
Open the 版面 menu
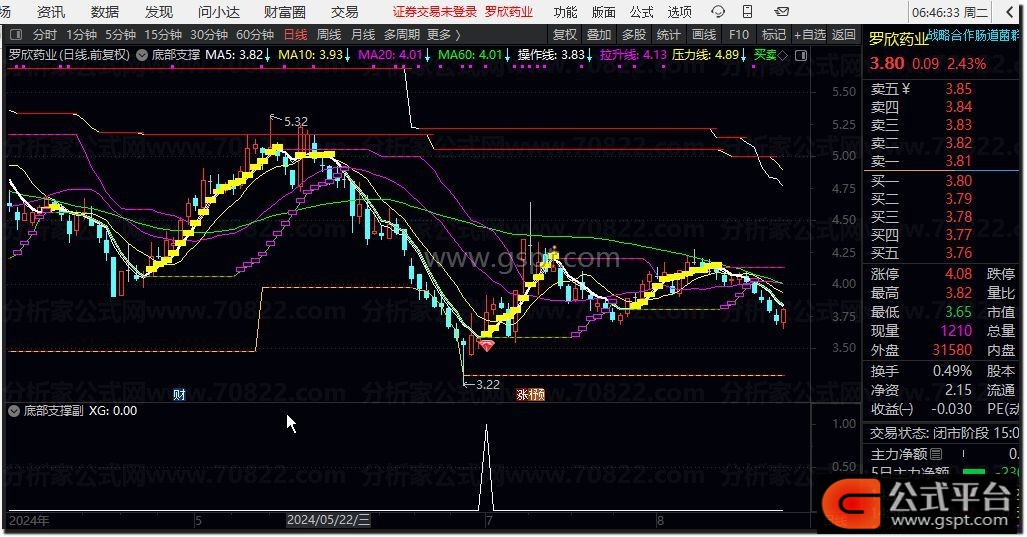tap(603, 12)
